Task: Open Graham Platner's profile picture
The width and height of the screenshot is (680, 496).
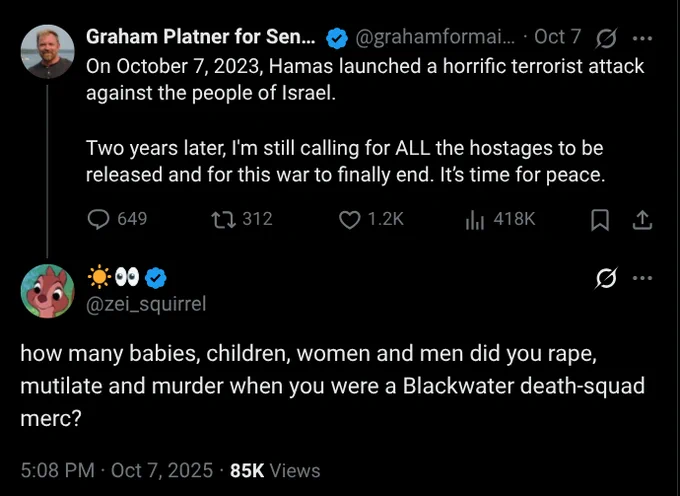Action: (47, 51)
